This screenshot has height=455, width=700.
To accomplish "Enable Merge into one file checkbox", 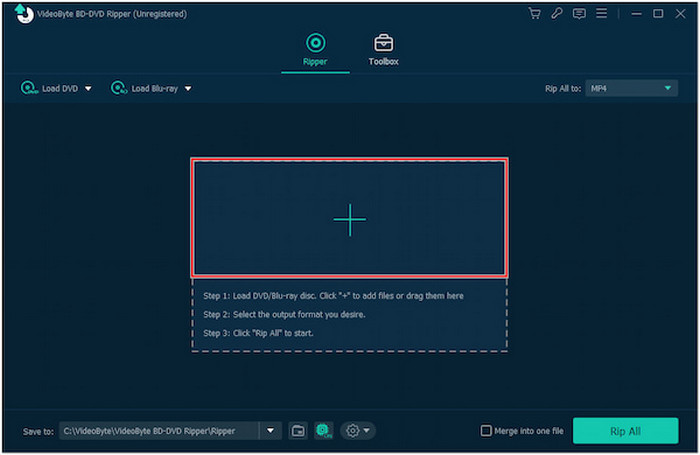I will [486, 431].
